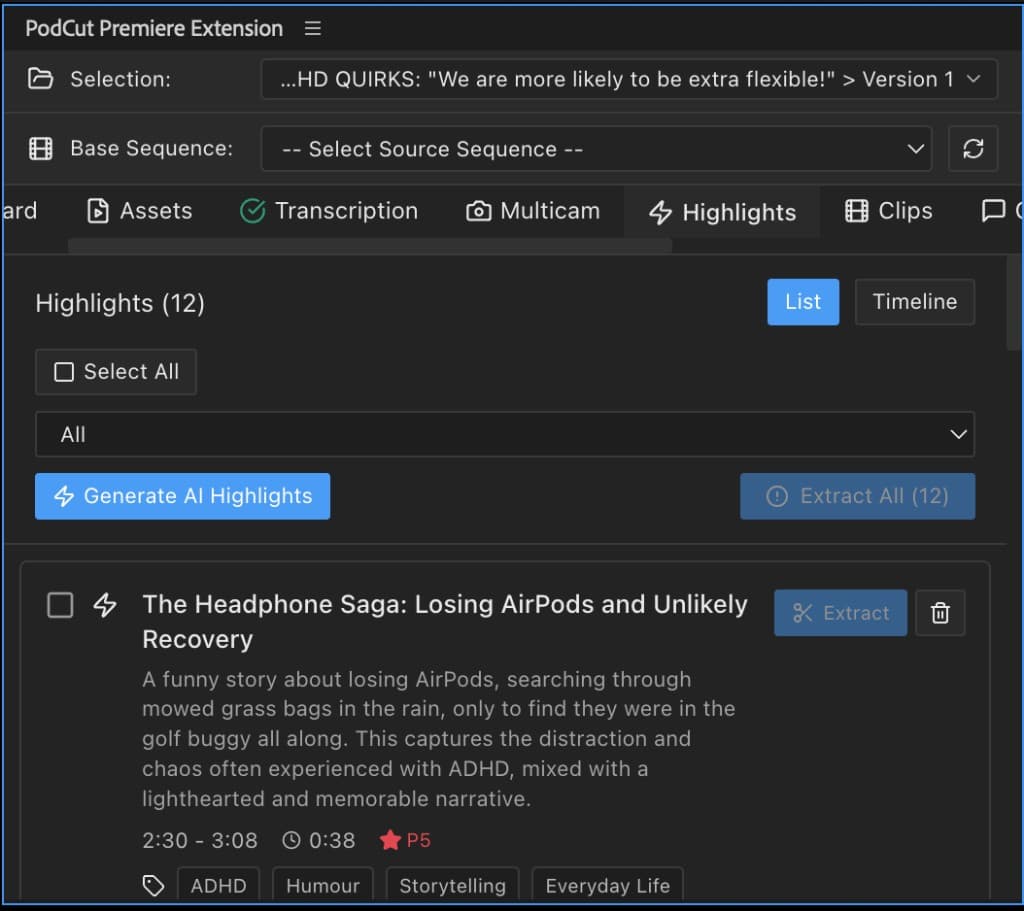This screenshot has height=911, width=1024.
Task: Open the hamburger menu beside PodCut title
Action: point(312,28)
